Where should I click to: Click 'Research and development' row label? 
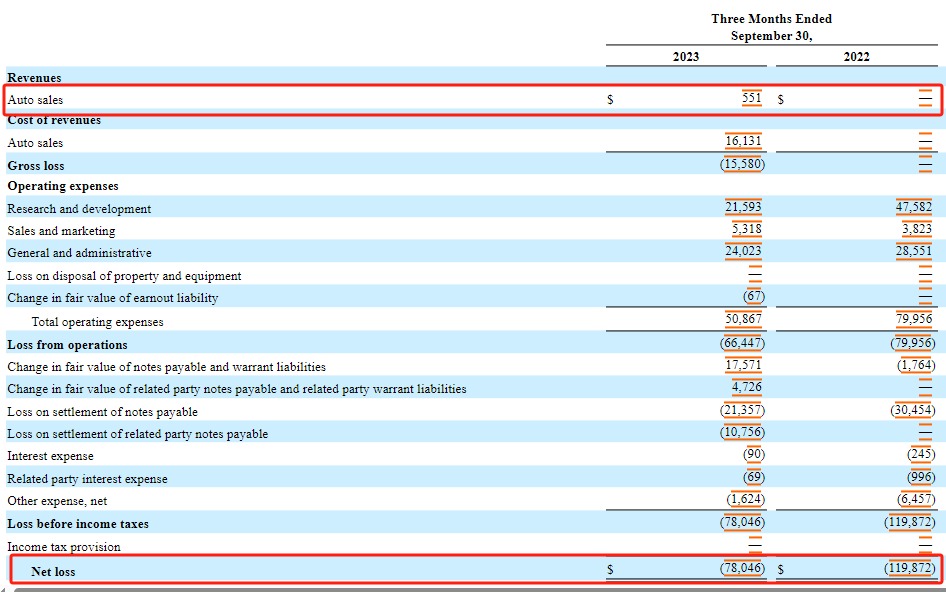[79, 209]
